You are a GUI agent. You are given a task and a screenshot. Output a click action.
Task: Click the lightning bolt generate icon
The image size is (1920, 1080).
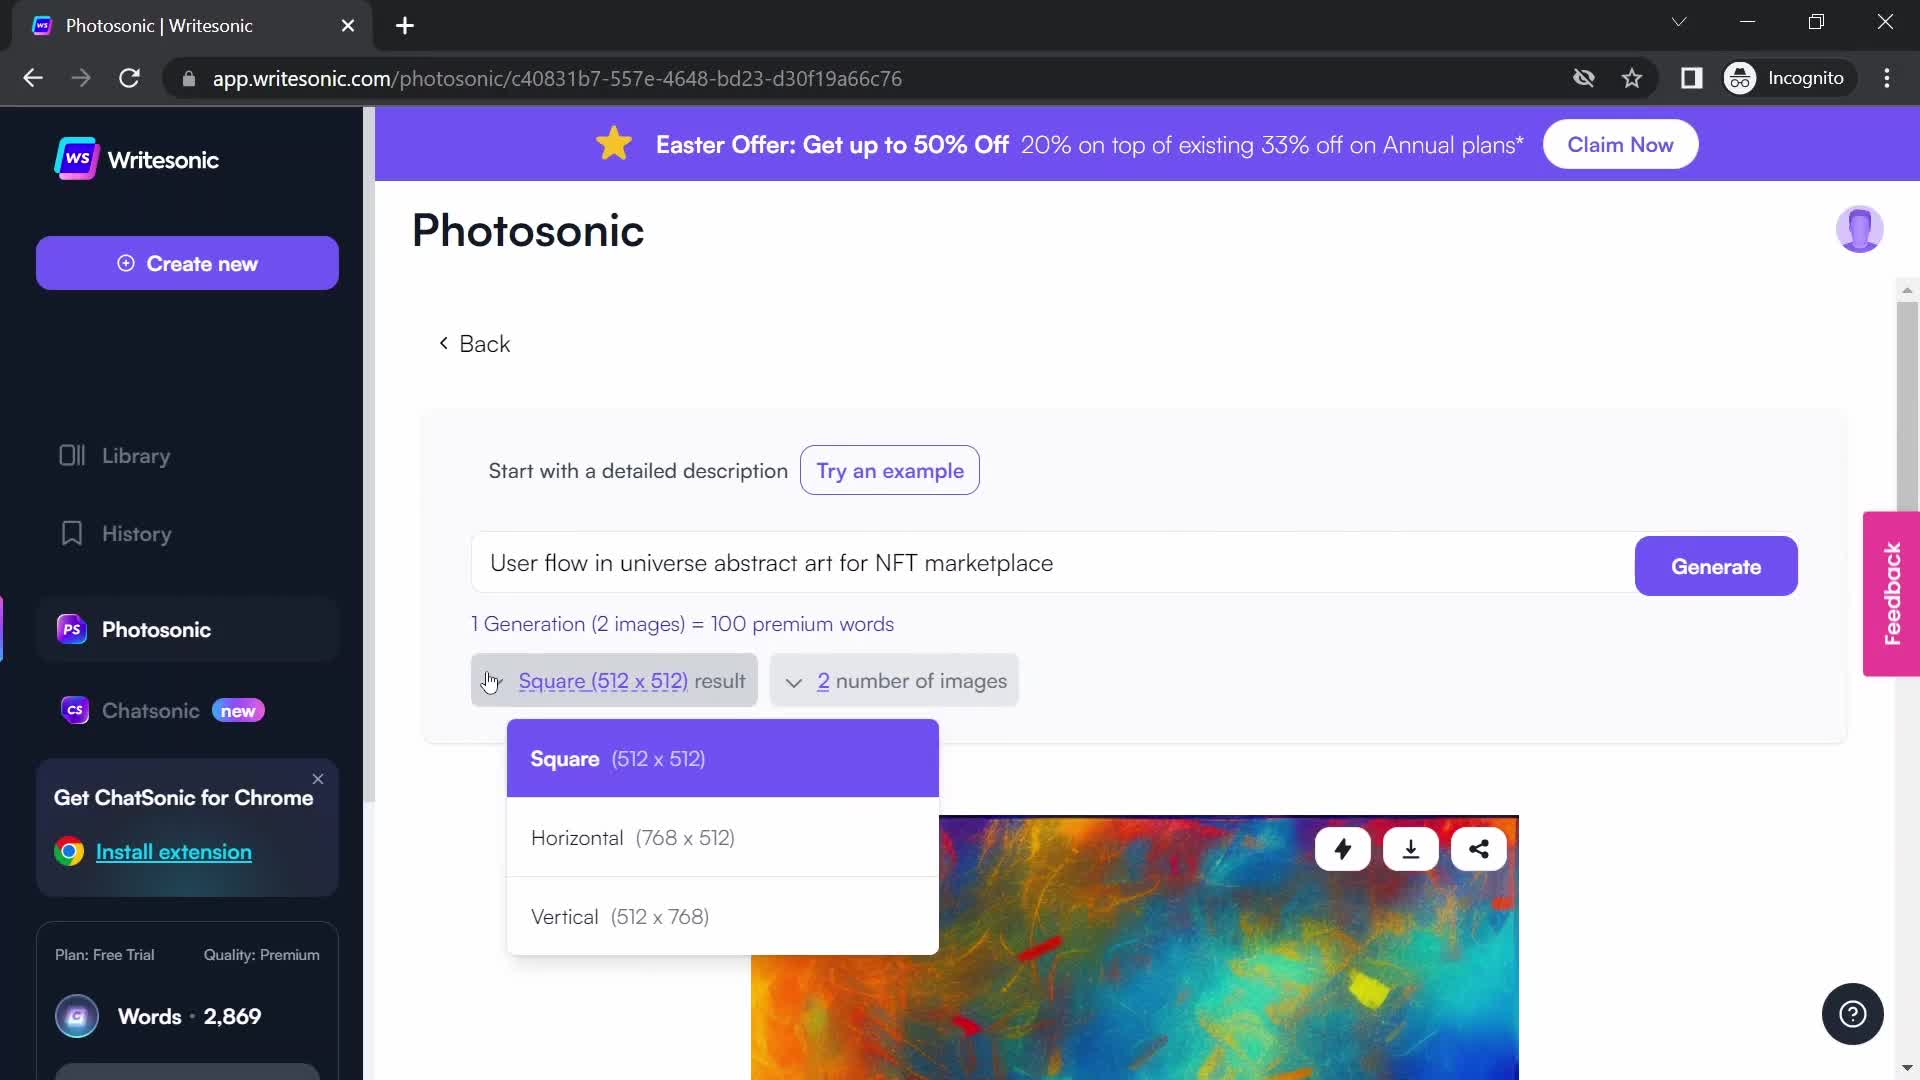click(1342, 849)
